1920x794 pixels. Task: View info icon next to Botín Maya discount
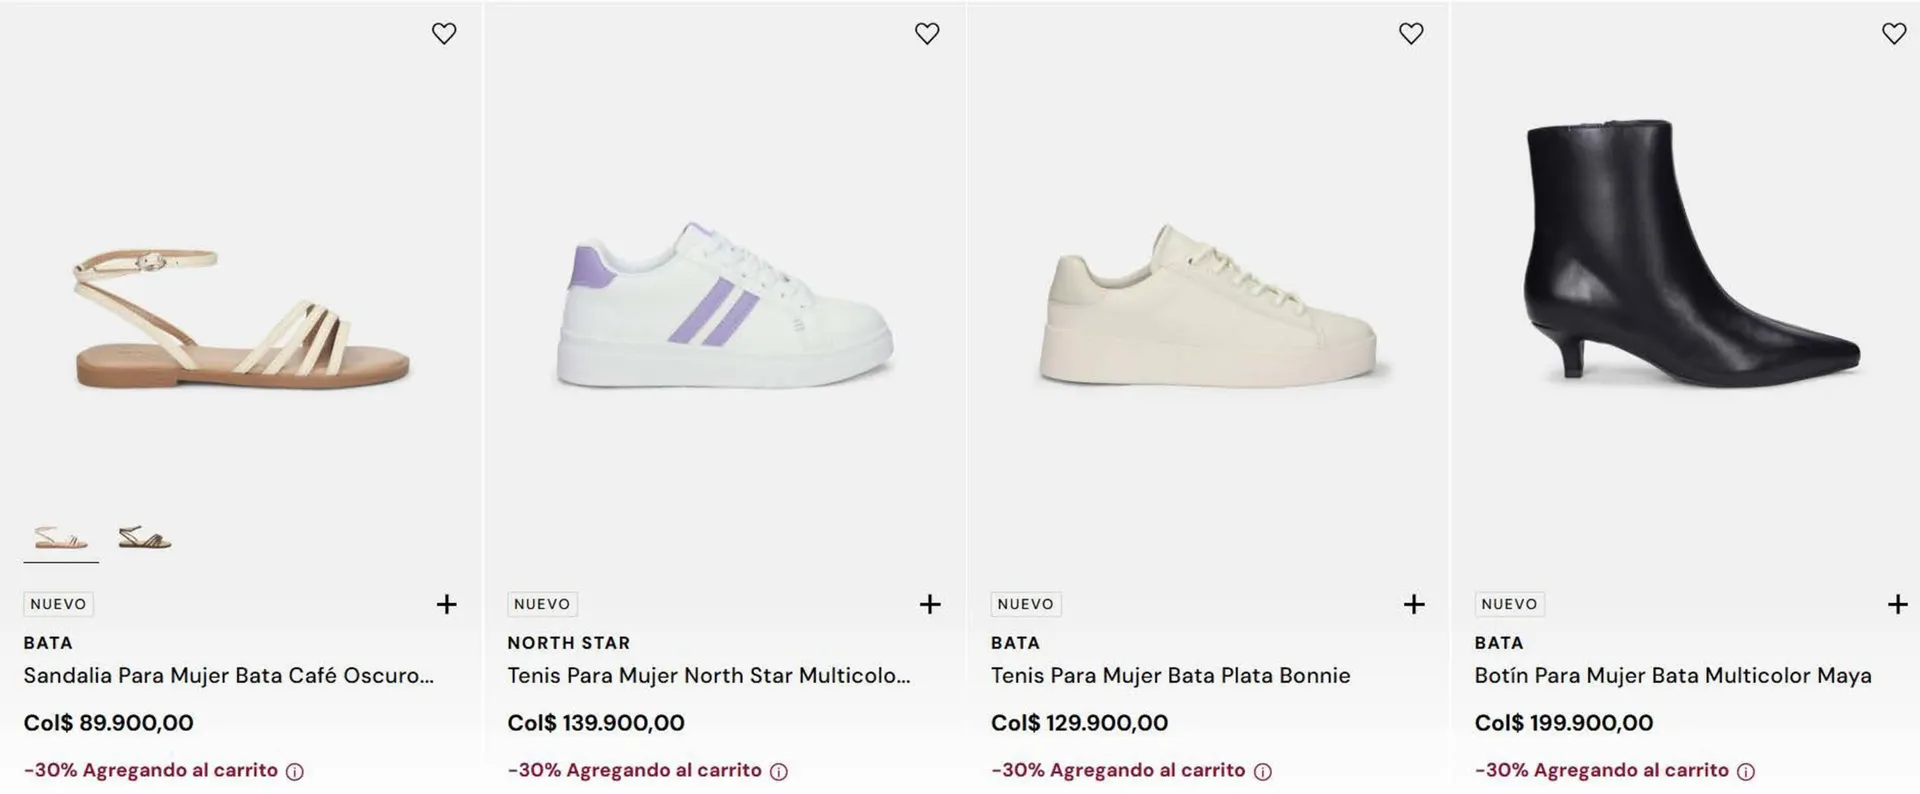tap(1746, 772)
